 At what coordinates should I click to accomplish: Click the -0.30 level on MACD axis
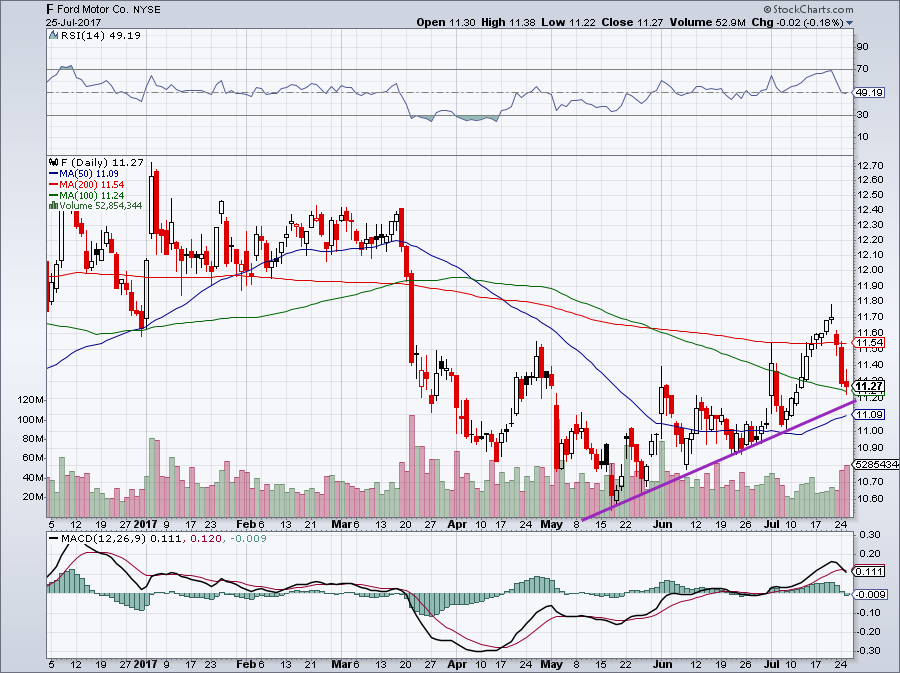[x=869, y=651]
